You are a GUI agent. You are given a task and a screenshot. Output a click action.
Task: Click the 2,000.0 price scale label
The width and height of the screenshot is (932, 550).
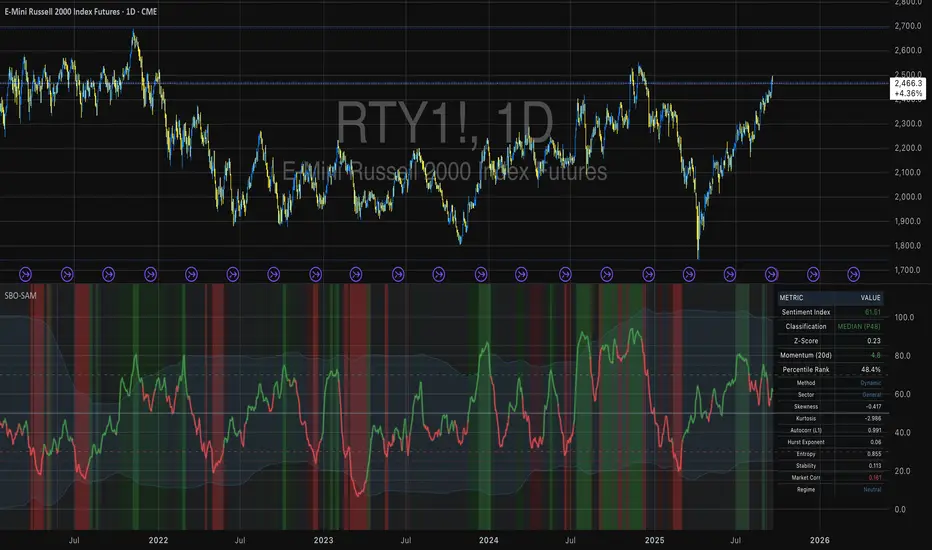(908, 197)
